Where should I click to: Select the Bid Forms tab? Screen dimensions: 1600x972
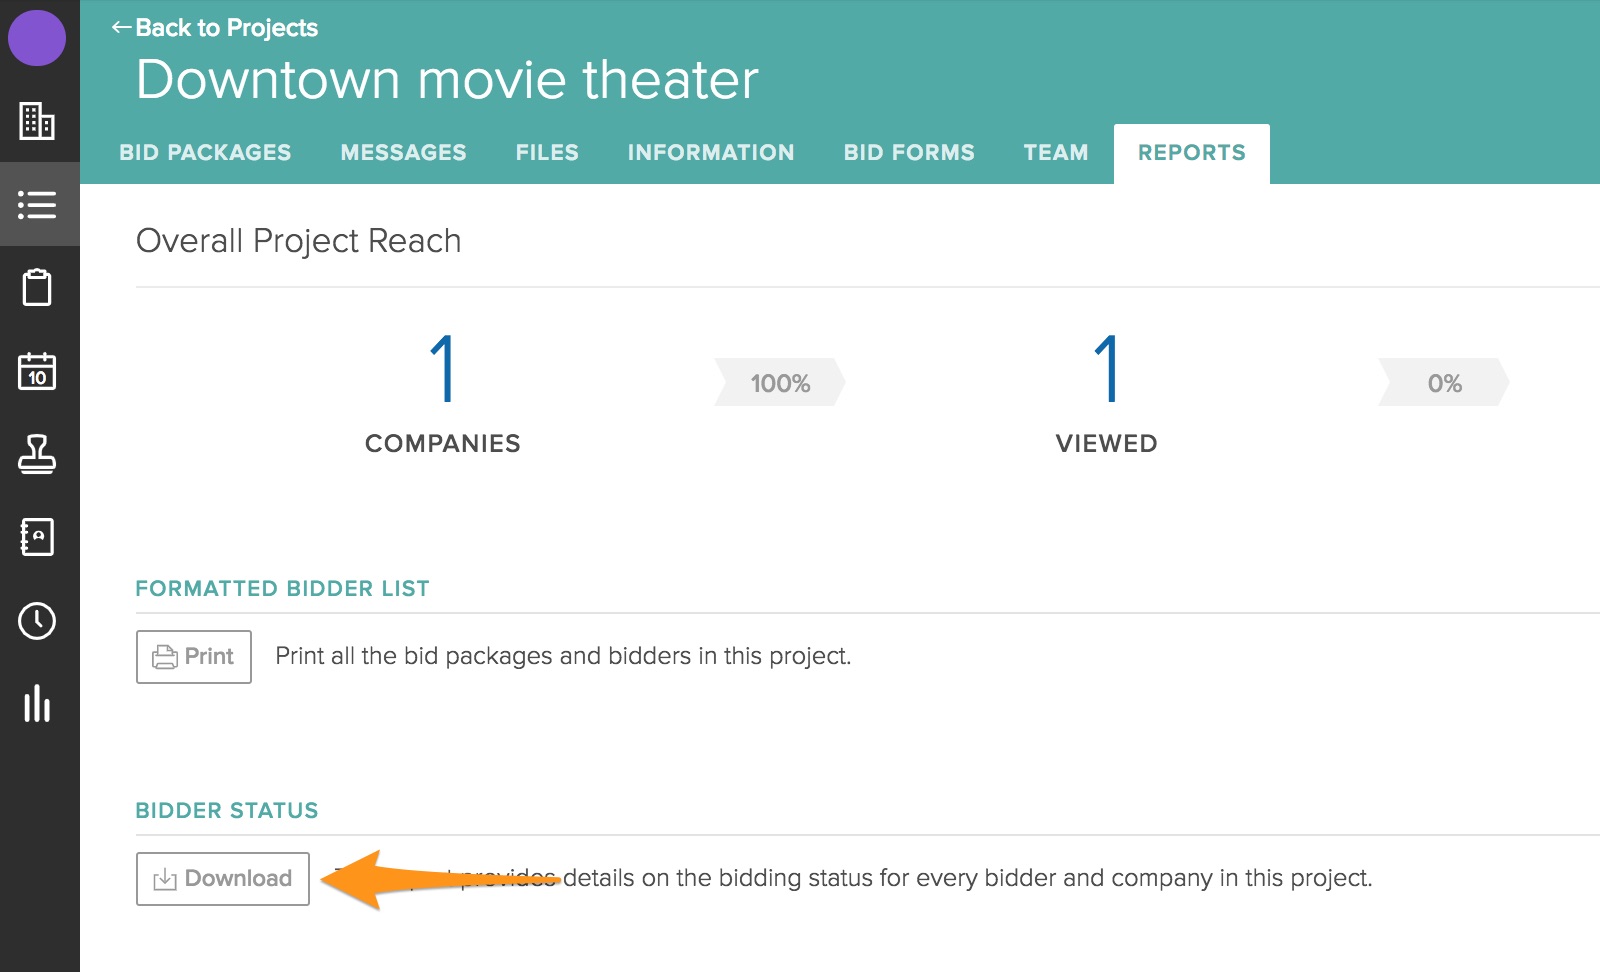(x=909, y=153)
